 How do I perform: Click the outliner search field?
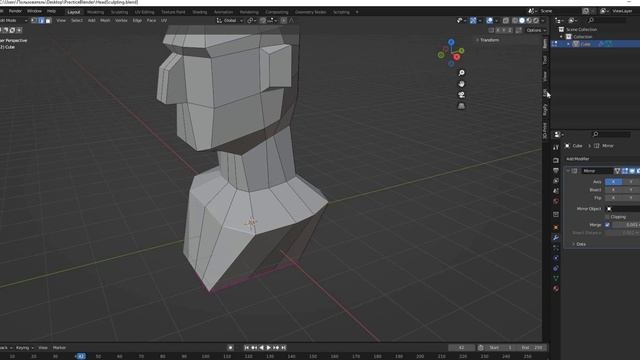coord(606,20)
